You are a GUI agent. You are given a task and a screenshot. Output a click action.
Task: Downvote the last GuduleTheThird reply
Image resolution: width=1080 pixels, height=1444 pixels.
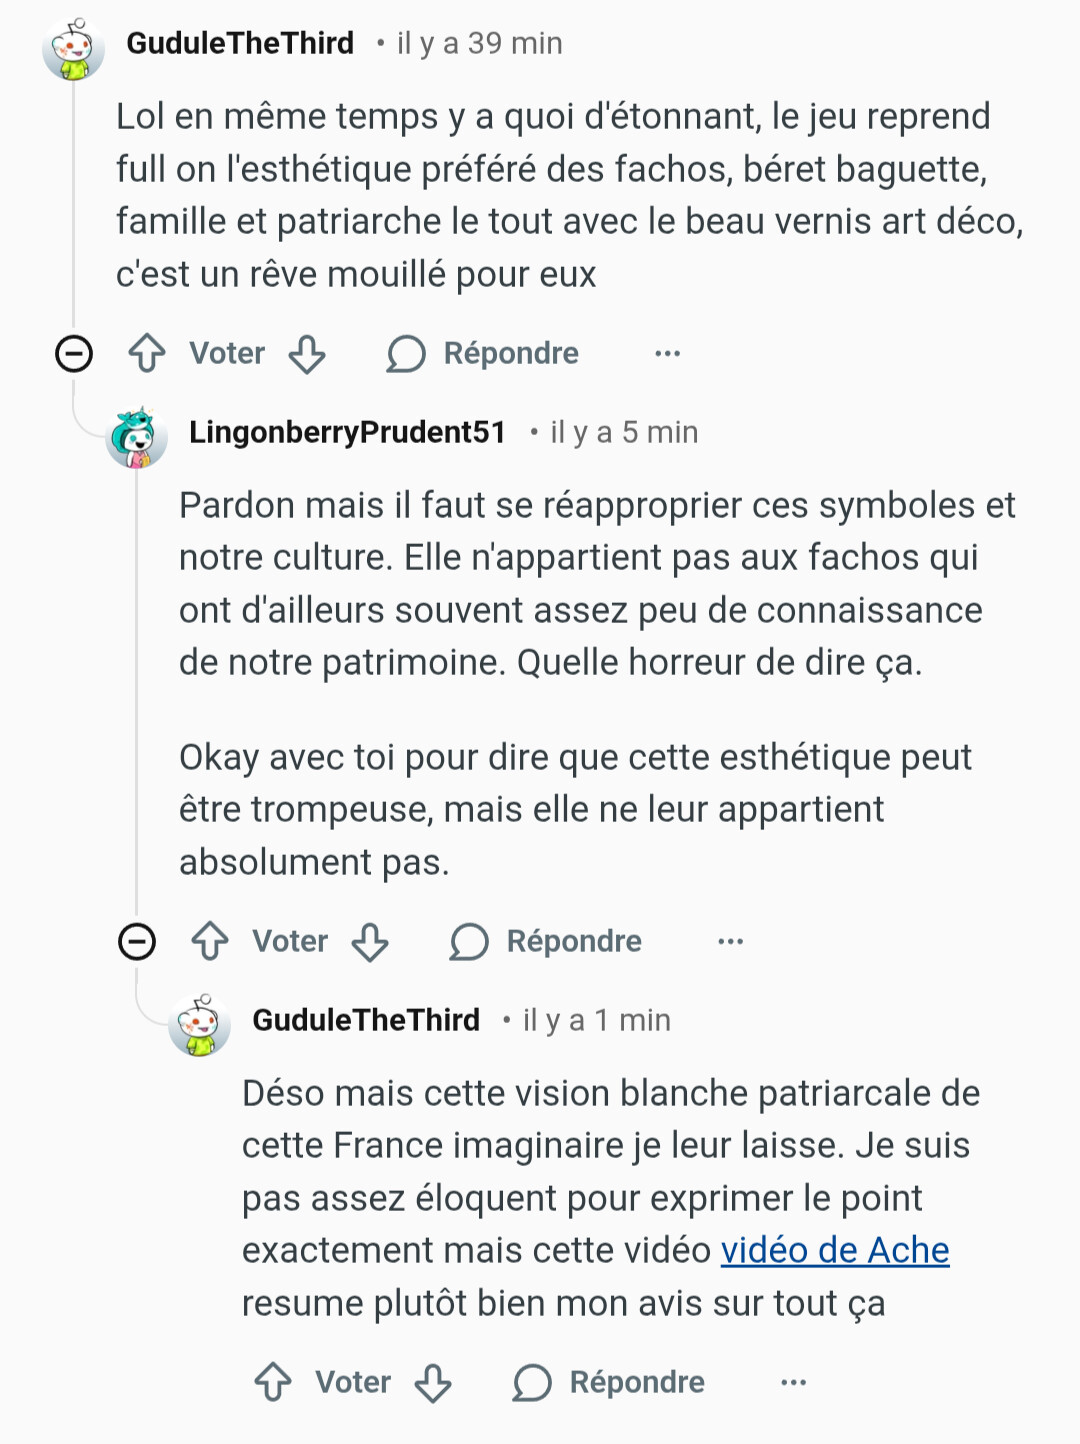point(433,1382)
